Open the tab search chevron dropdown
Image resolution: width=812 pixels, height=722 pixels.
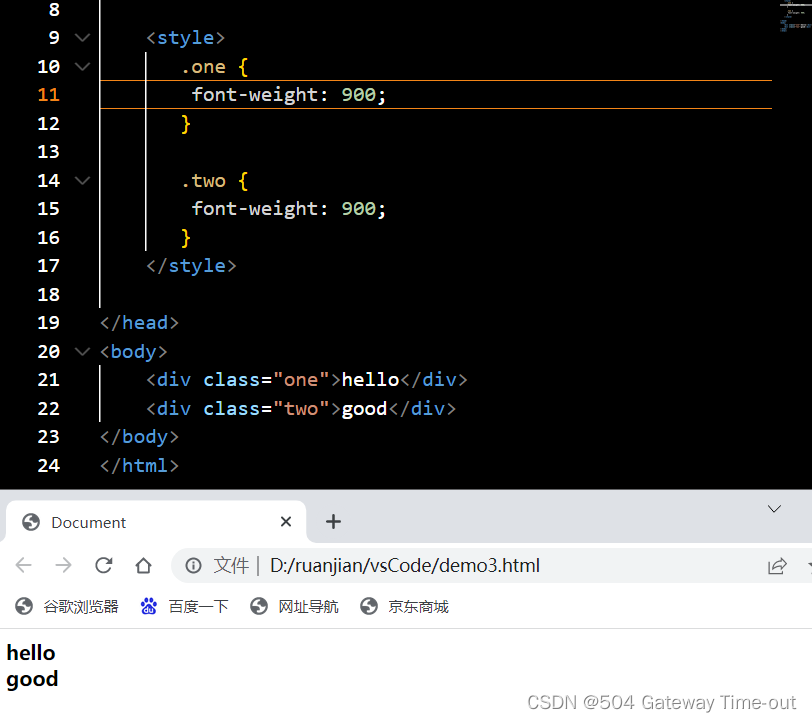click(x=774, y=509)
